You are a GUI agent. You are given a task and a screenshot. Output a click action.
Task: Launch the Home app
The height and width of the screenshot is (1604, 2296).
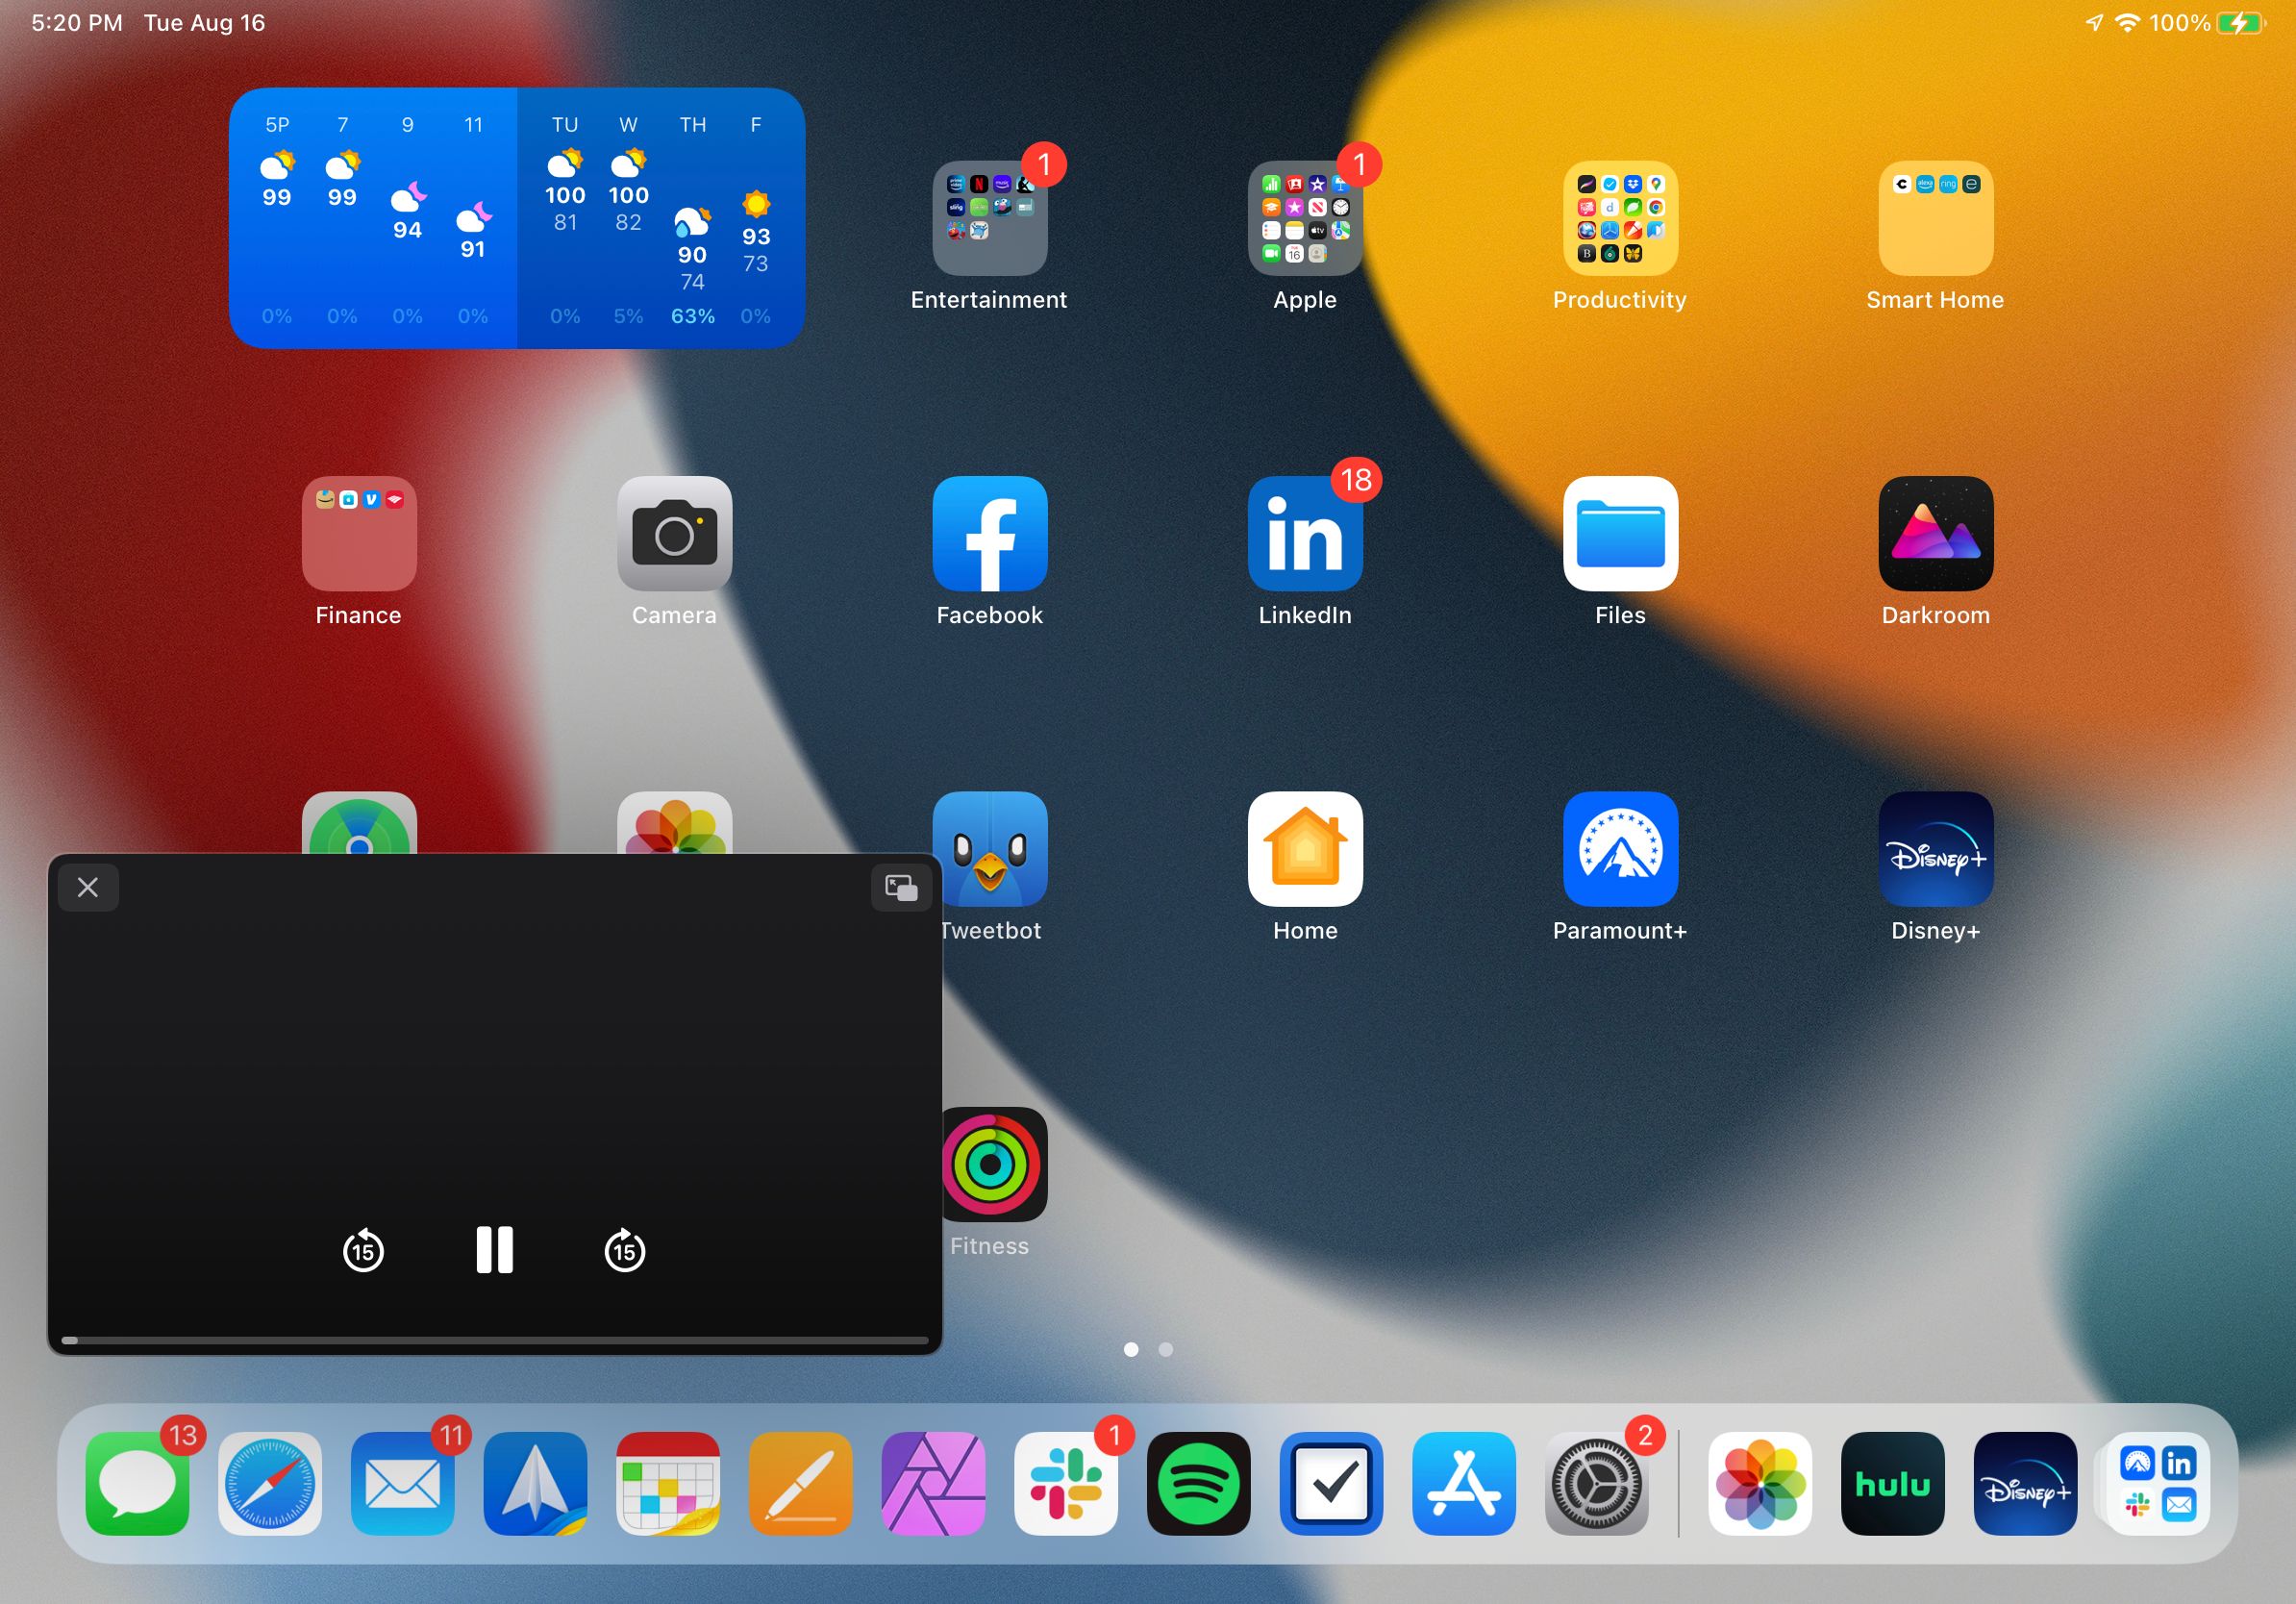1305,849
